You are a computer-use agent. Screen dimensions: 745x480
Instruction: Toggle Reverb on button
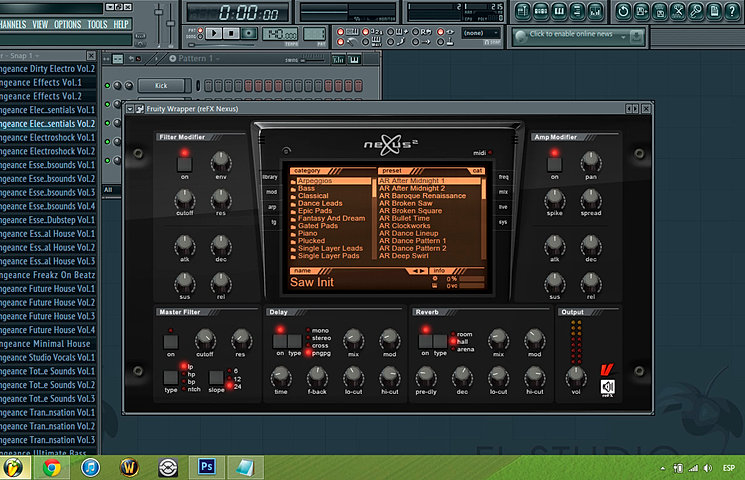(x=425, y=341)
